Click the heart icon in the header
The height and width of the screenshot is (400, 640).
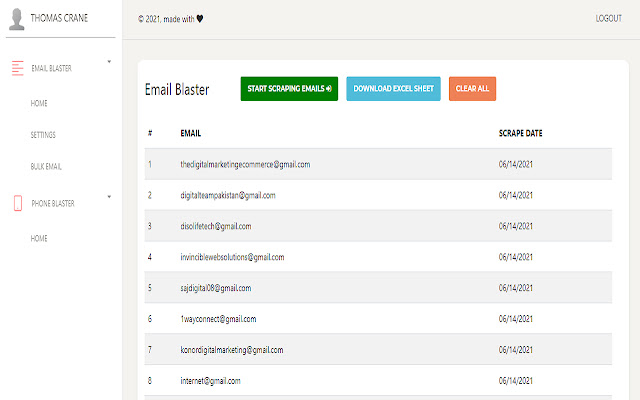tap(200, 19)
